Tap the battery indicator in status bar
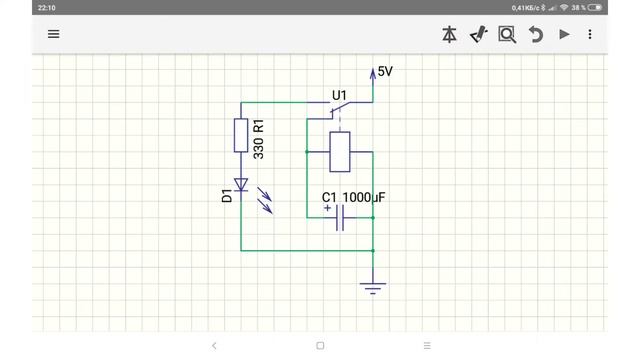640x360 pixels. point(595,7)
